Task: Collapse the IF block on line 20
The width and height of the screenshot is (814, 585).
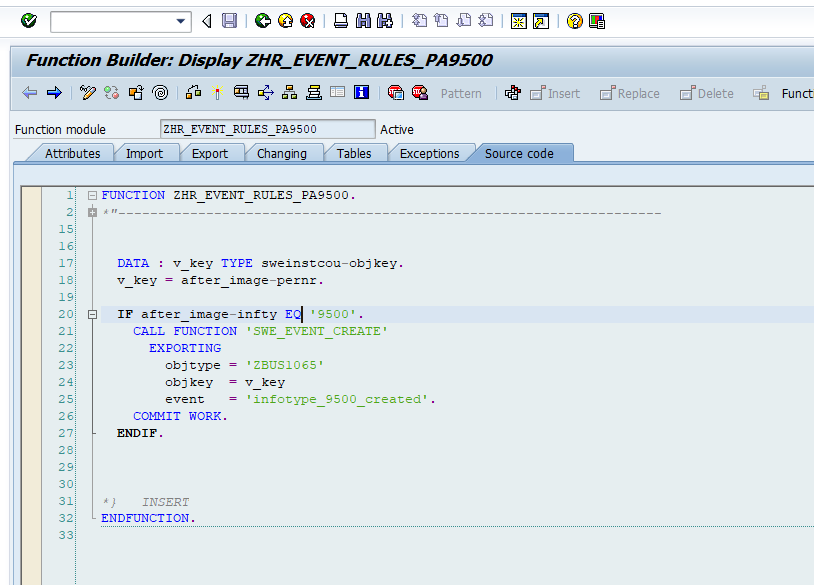Action: [92, 314]
